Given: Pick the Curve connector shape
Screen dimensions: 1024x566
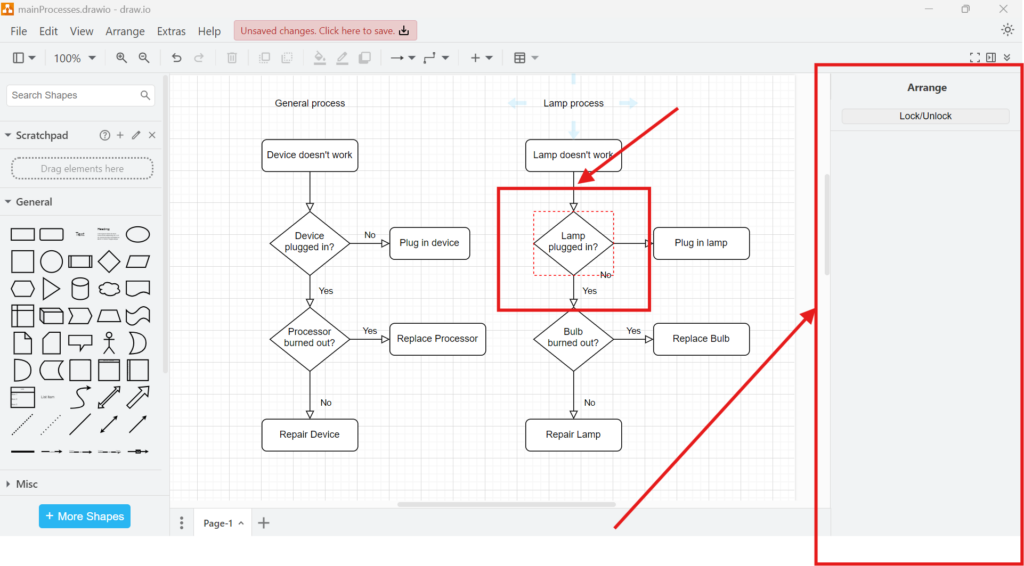Looking at the screenshot, I should pyautogui.click(x=80, y=397).
